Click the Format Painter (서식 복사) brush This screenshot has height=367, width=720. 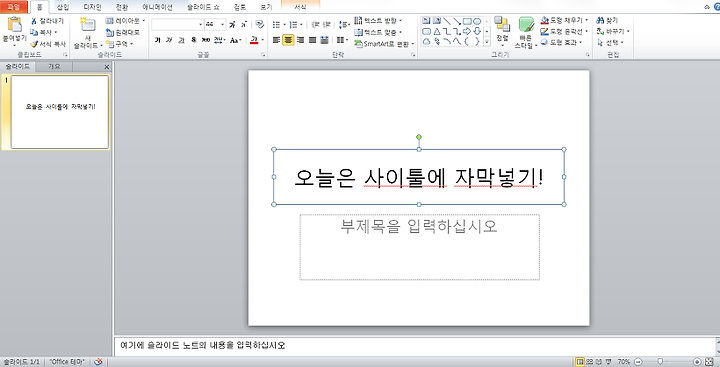tap(48, 45)
